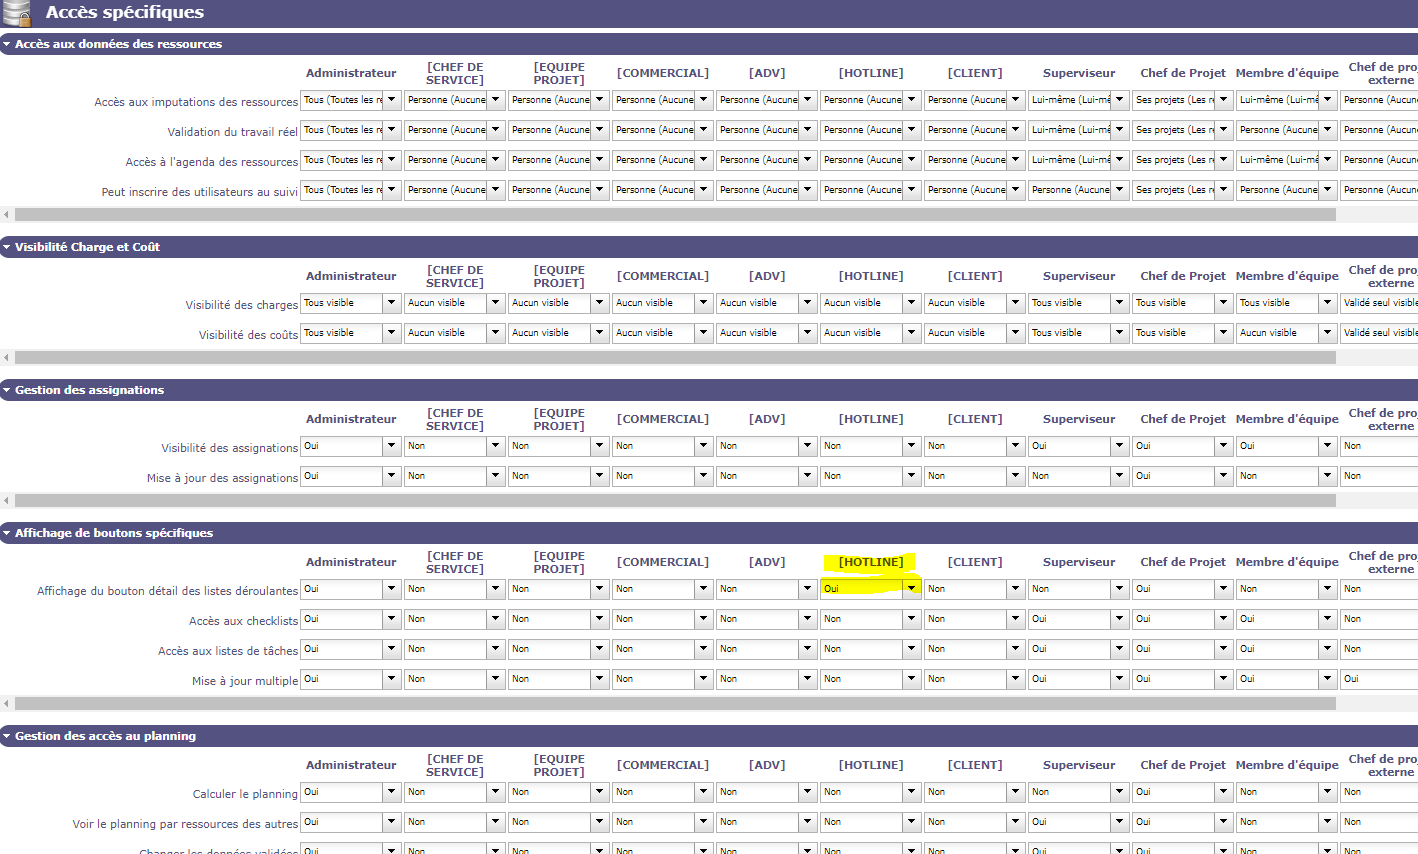Collapse the Gestion des assignations section

[x=7, y=390]
